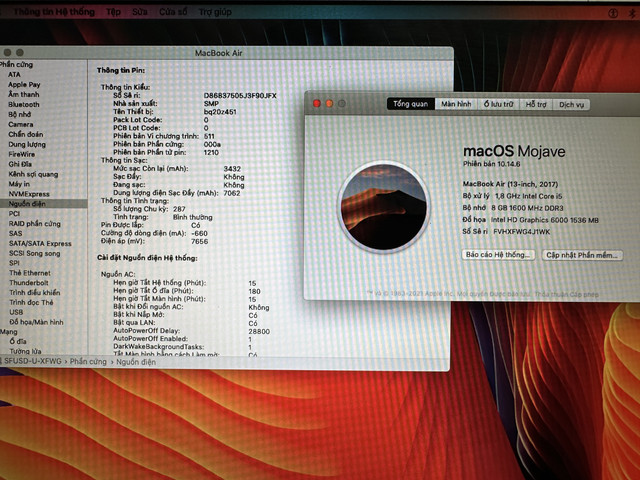Open the Cửa sổ menu
Viewport: 640px width, 480px height.
173,12
